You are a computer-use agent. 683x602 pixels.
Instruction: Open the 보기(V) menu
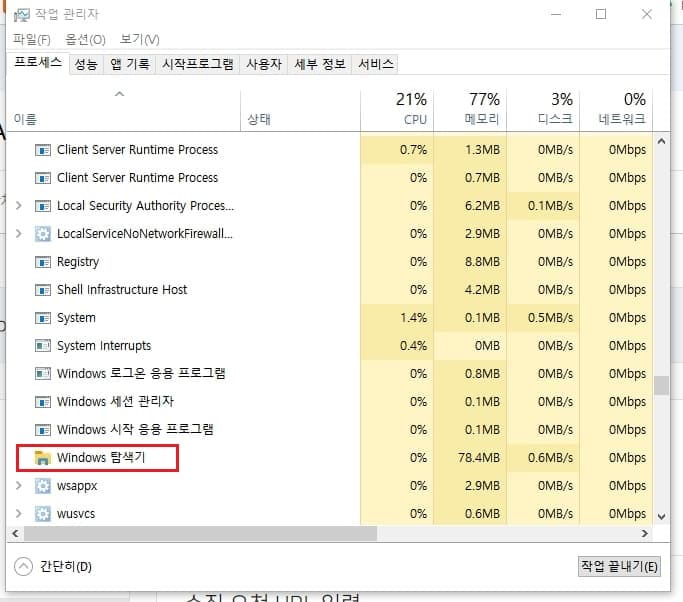pos(140,40)
